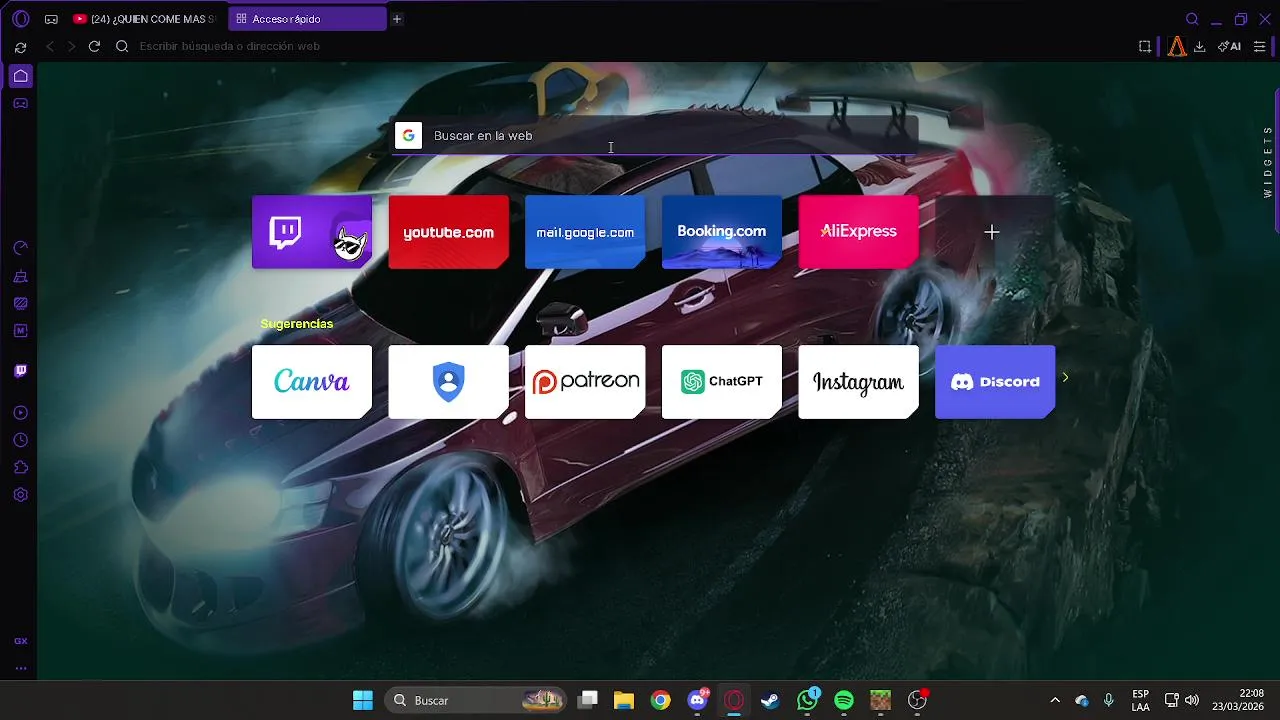Click the sync circular arrows icon
The width and height of the screenshot is (1280, 720).
click(x=20, y=47)
